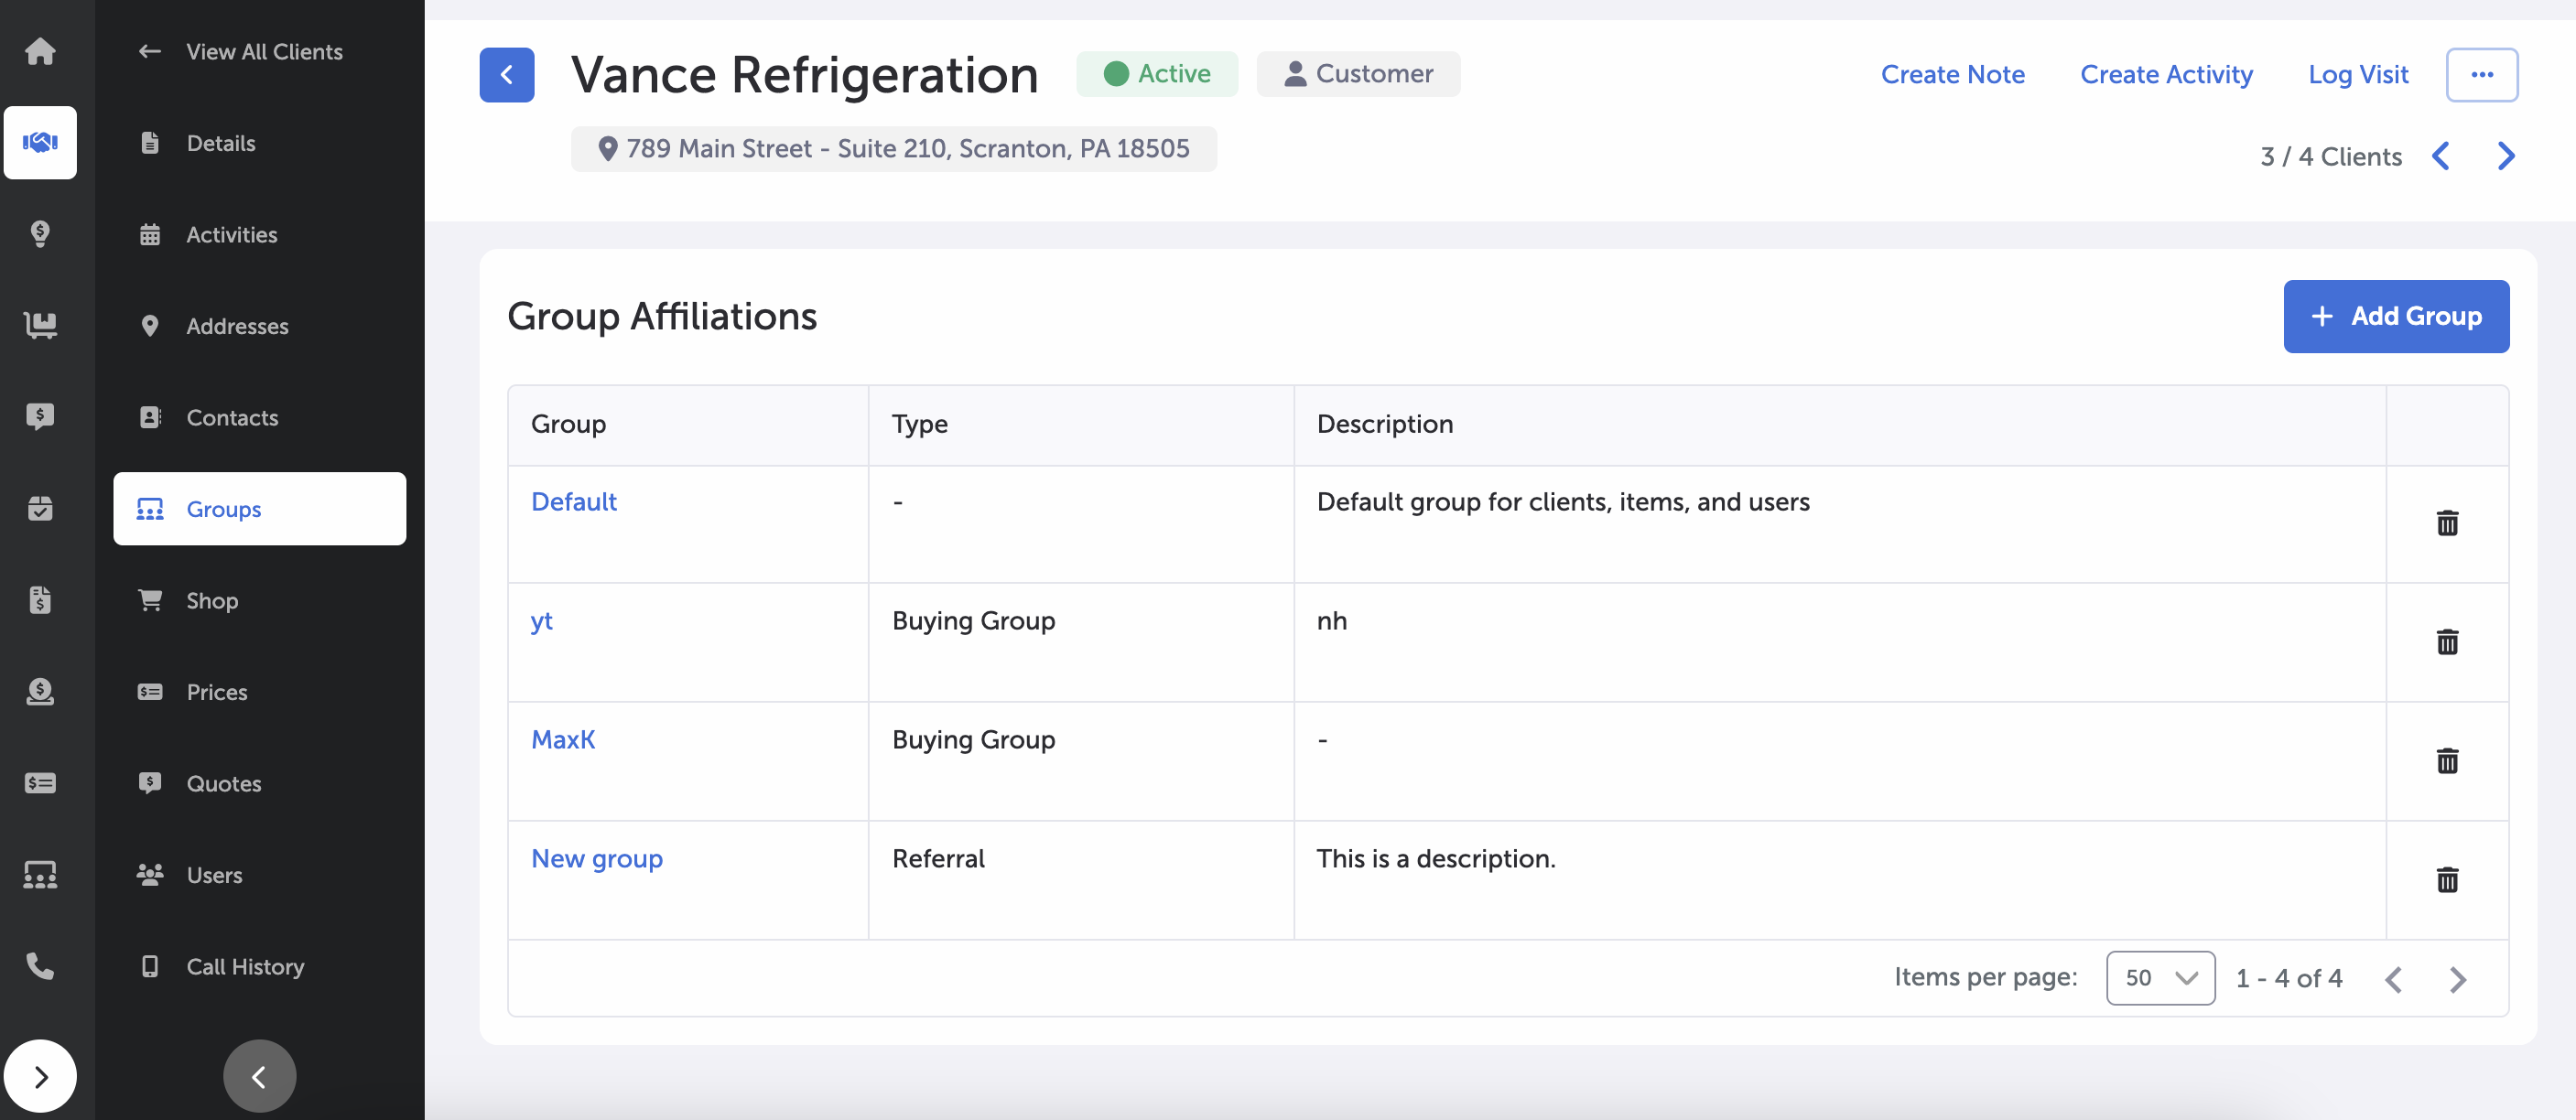Expand the left rail with the round arrow button
This screenshot has width=2576, height=1120.
click(40, 1077)
